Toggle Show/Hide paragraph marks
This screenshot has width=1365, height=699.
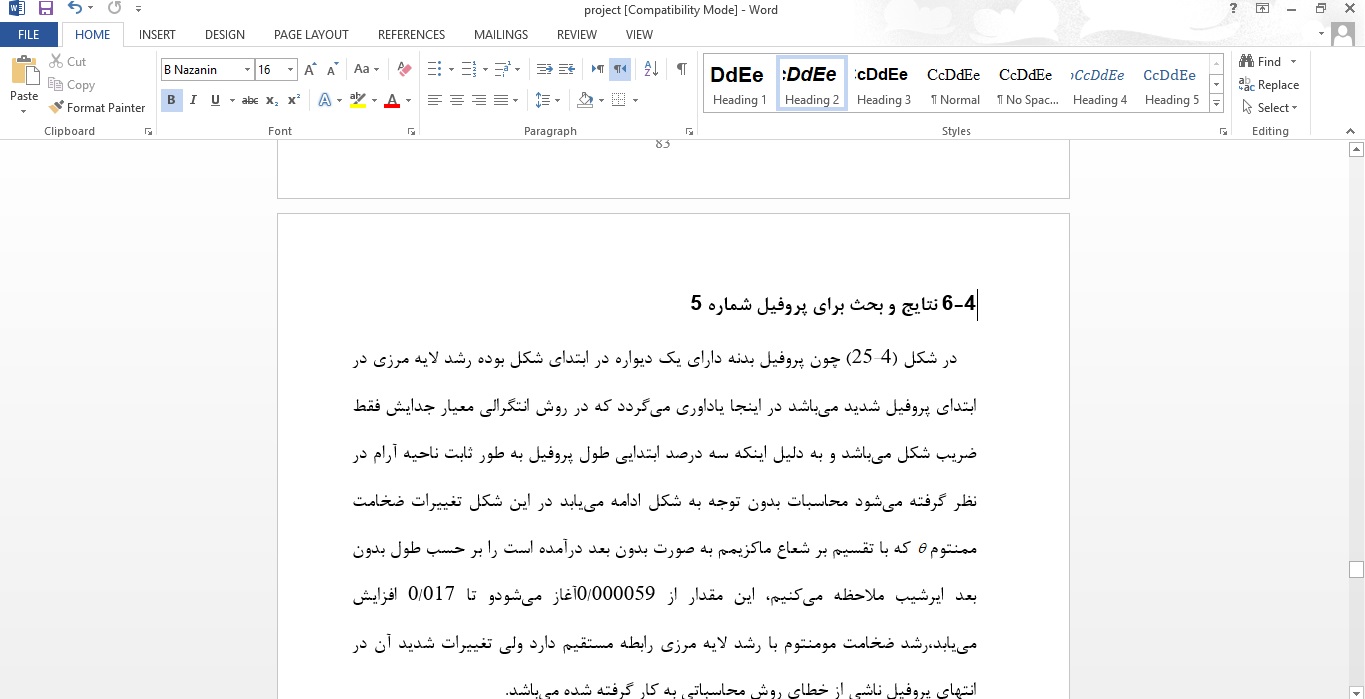point(681,70)
